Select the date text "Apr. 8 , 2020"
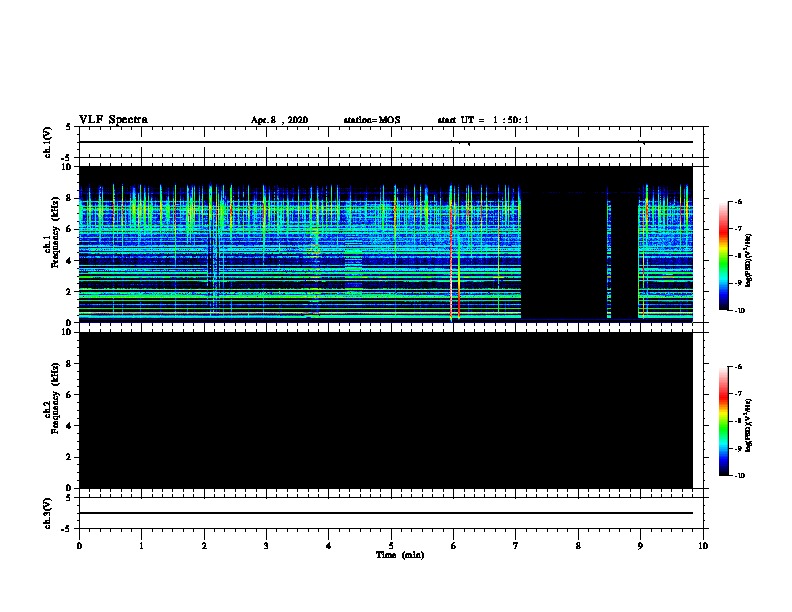Screen dimensions: 792x612 (279, 120)
